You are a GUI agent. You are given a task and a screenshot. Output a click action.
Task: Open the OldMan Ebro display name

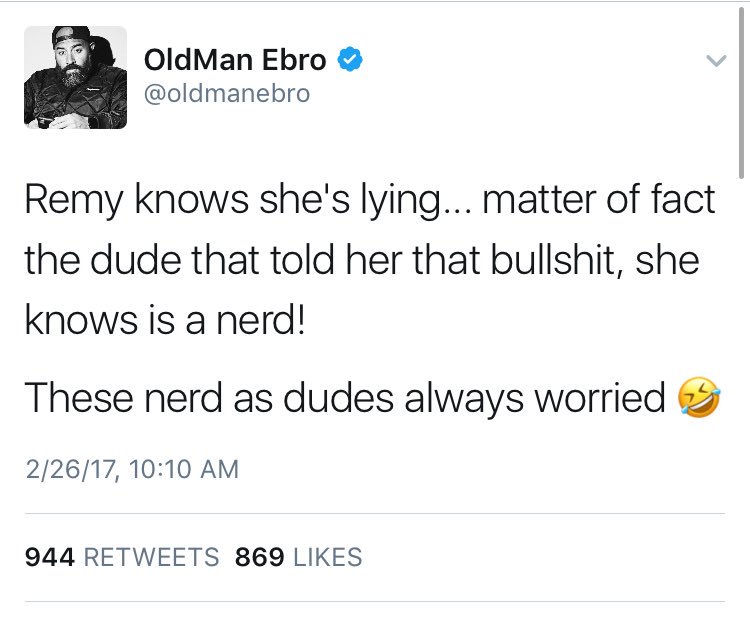[x=235, y=60]
